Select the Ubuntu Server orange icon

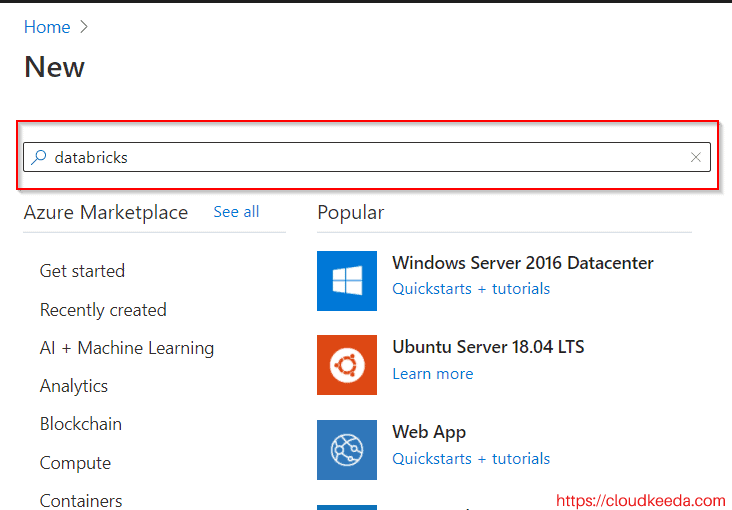pyautogui.click(x=347, y=365)
